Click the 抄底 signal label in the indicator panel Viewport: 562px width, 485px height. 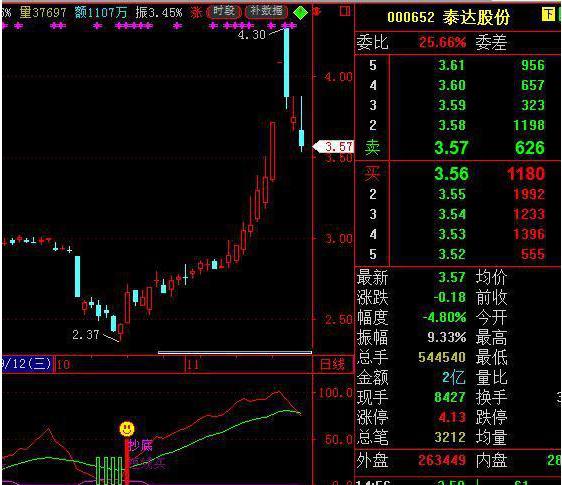click(x=140, y=445)
